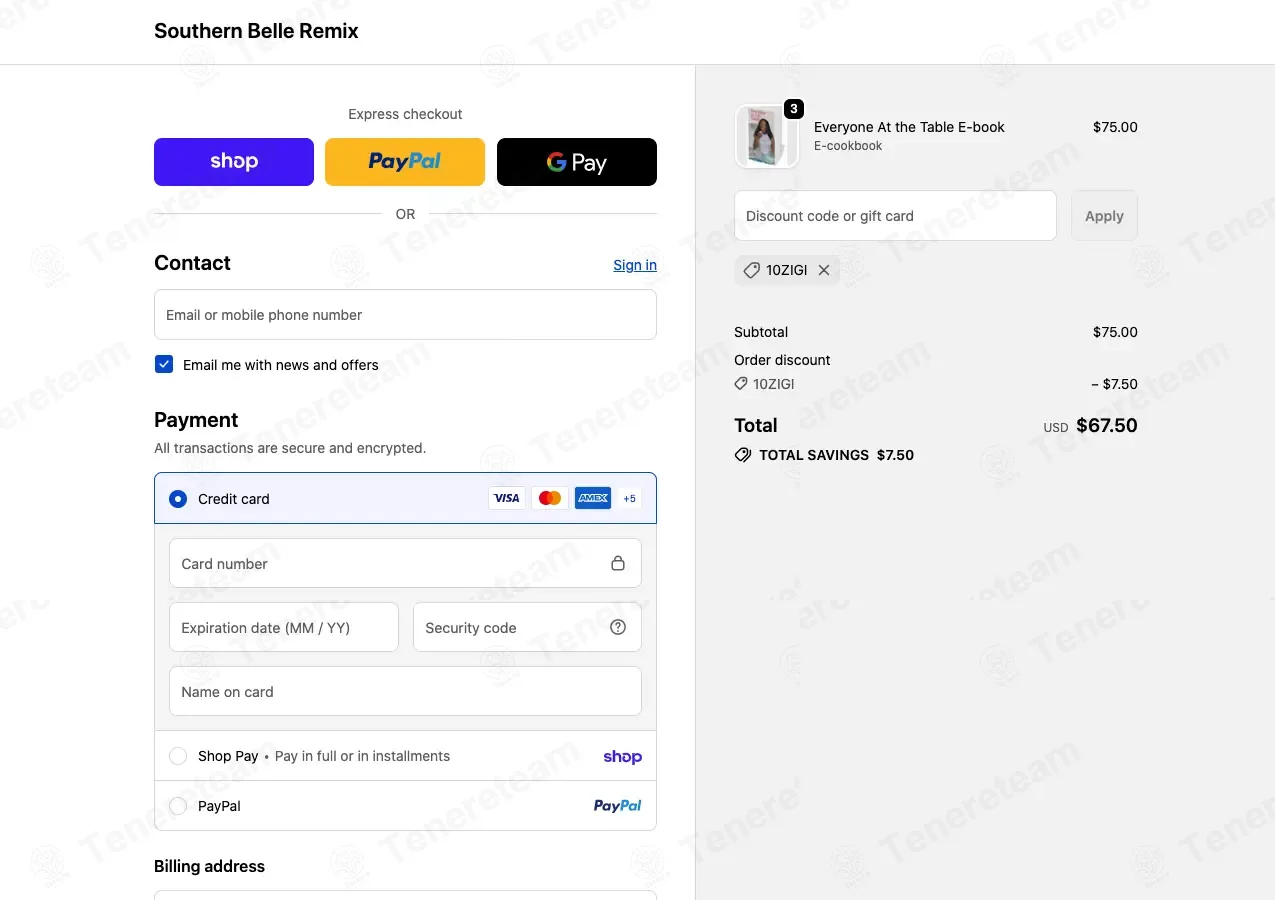
Task: Remove the 10ZIGI discount code tag
Action: click(x=824, y=270)
